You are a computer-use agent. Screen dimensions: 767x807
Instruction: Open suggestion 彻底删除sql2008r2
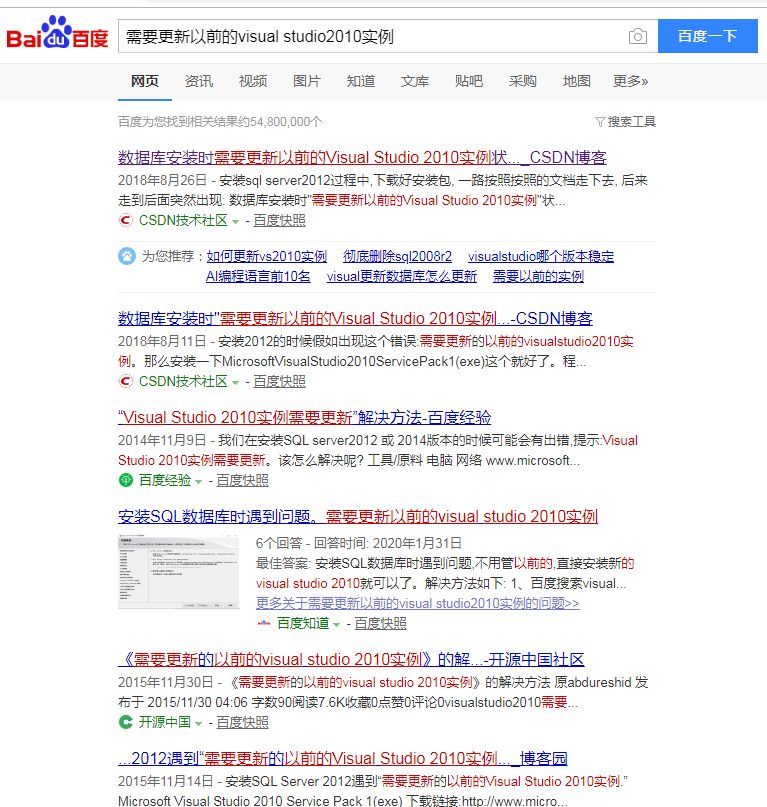click(397, 256)
